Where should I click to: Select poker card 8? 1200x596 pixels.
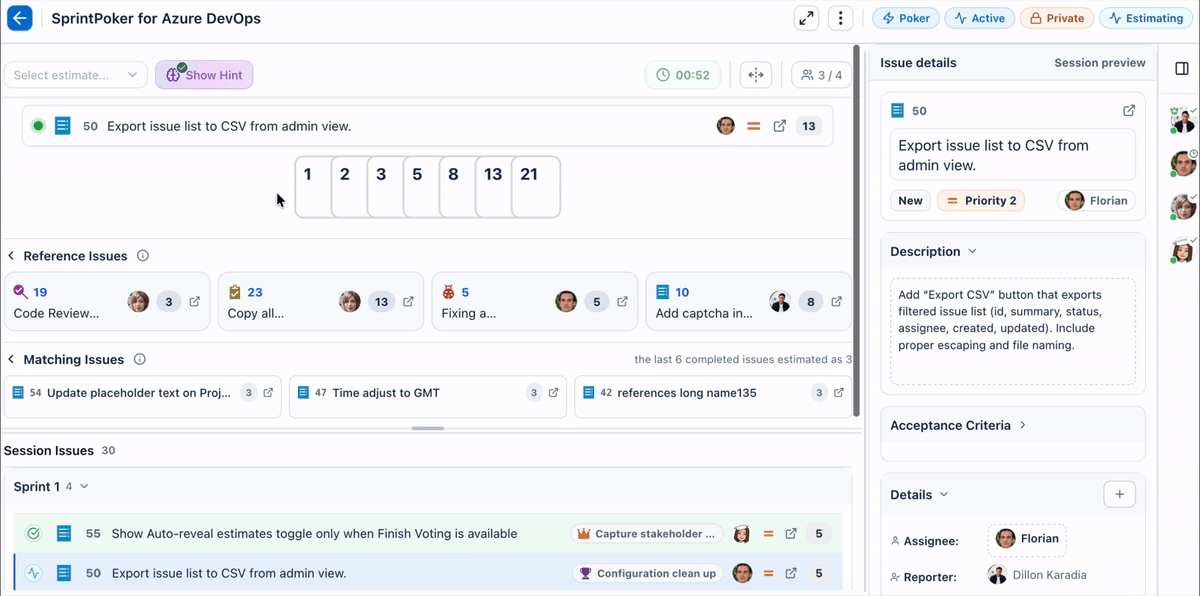click(457, 186)
